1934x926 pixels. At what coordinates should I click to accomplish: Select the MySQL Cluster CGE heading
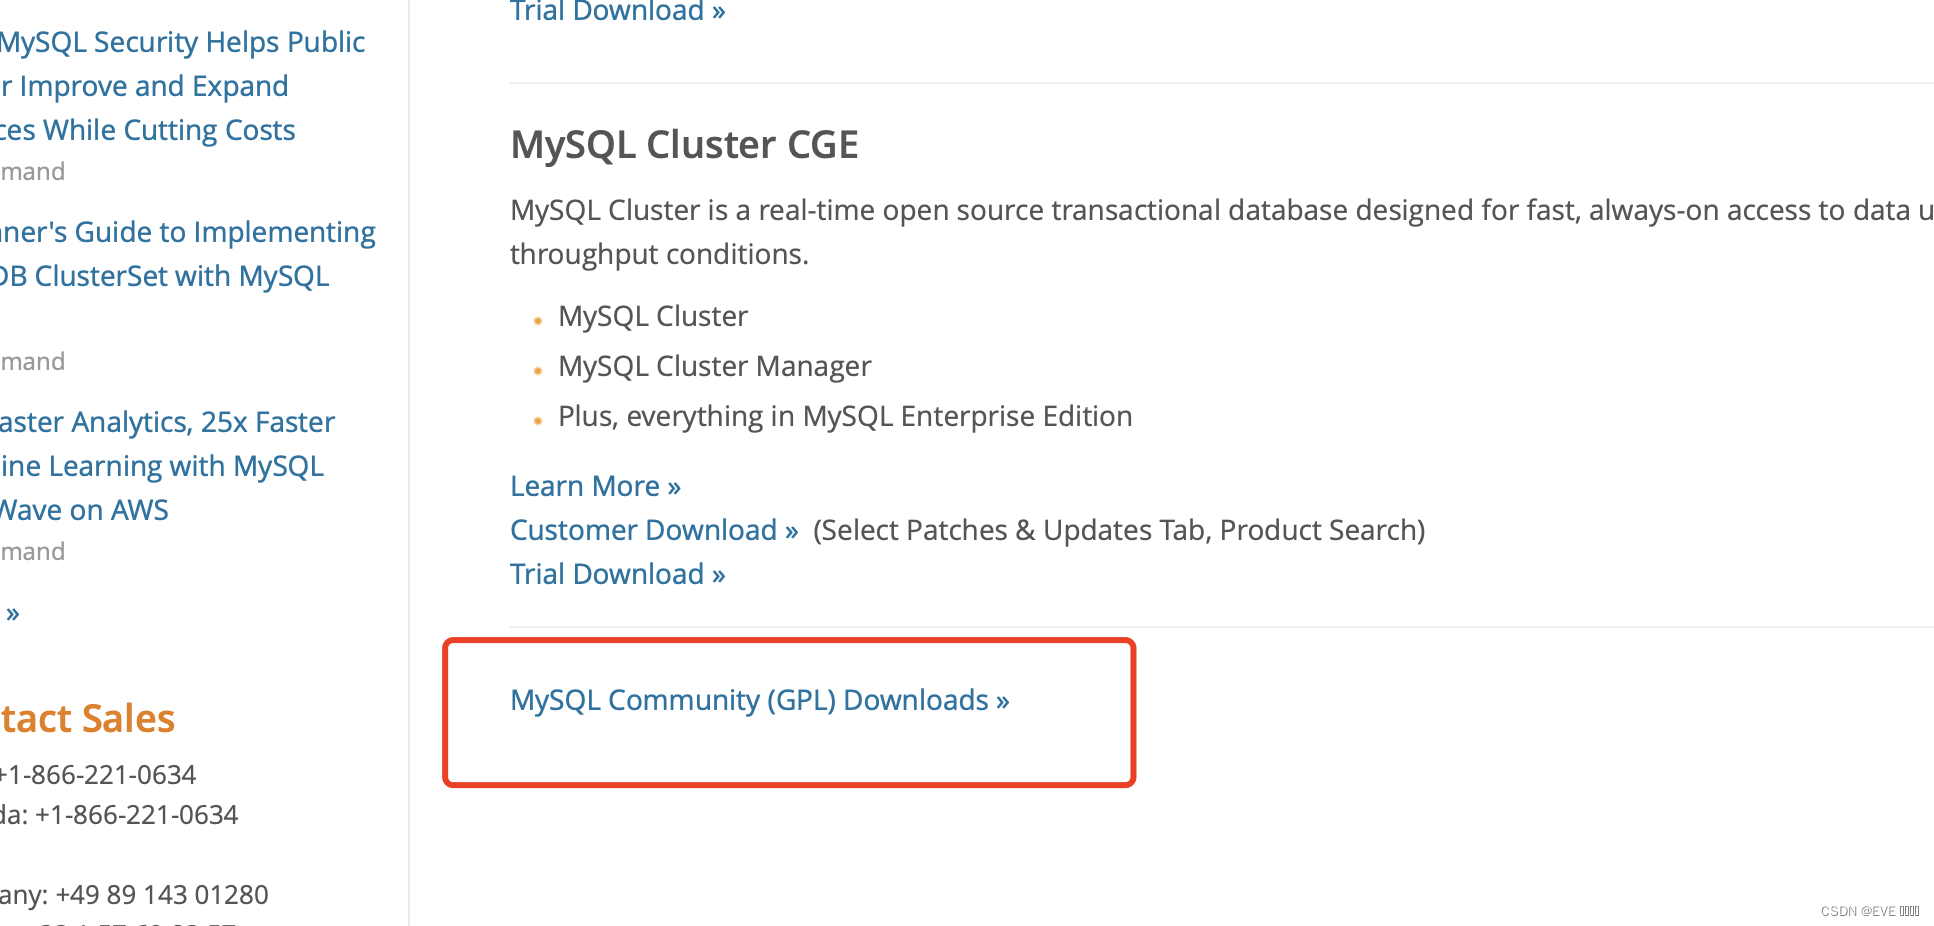click(683, 144)
